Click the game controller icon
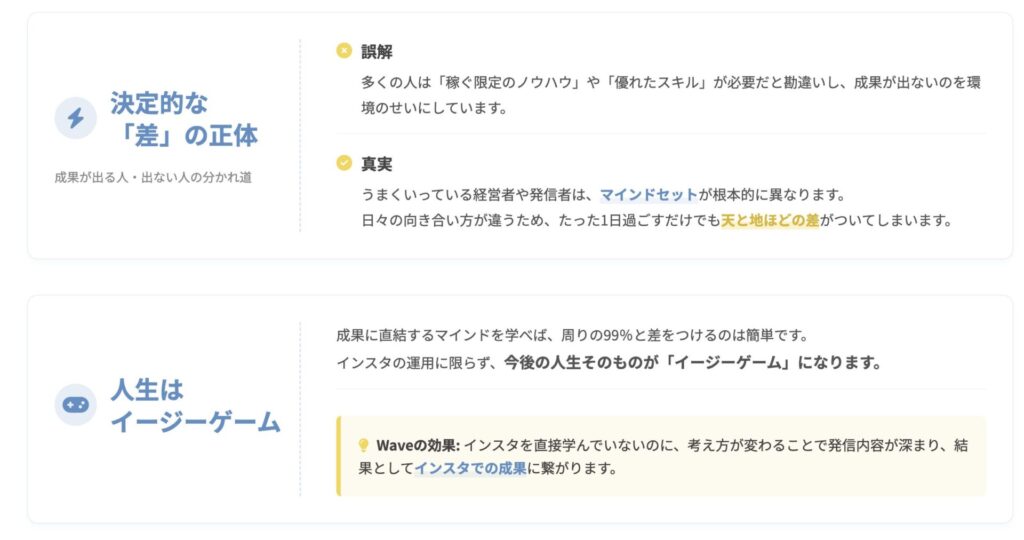1024x540 pixels. (75, 405)
